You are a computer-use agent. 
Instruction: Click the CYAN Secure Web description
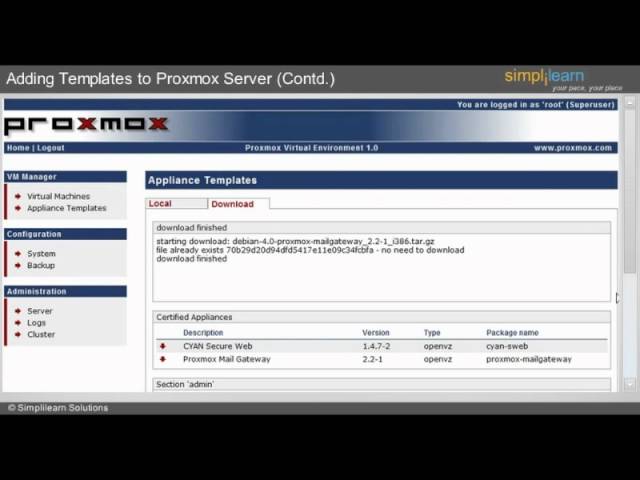[x=218, y=346]
